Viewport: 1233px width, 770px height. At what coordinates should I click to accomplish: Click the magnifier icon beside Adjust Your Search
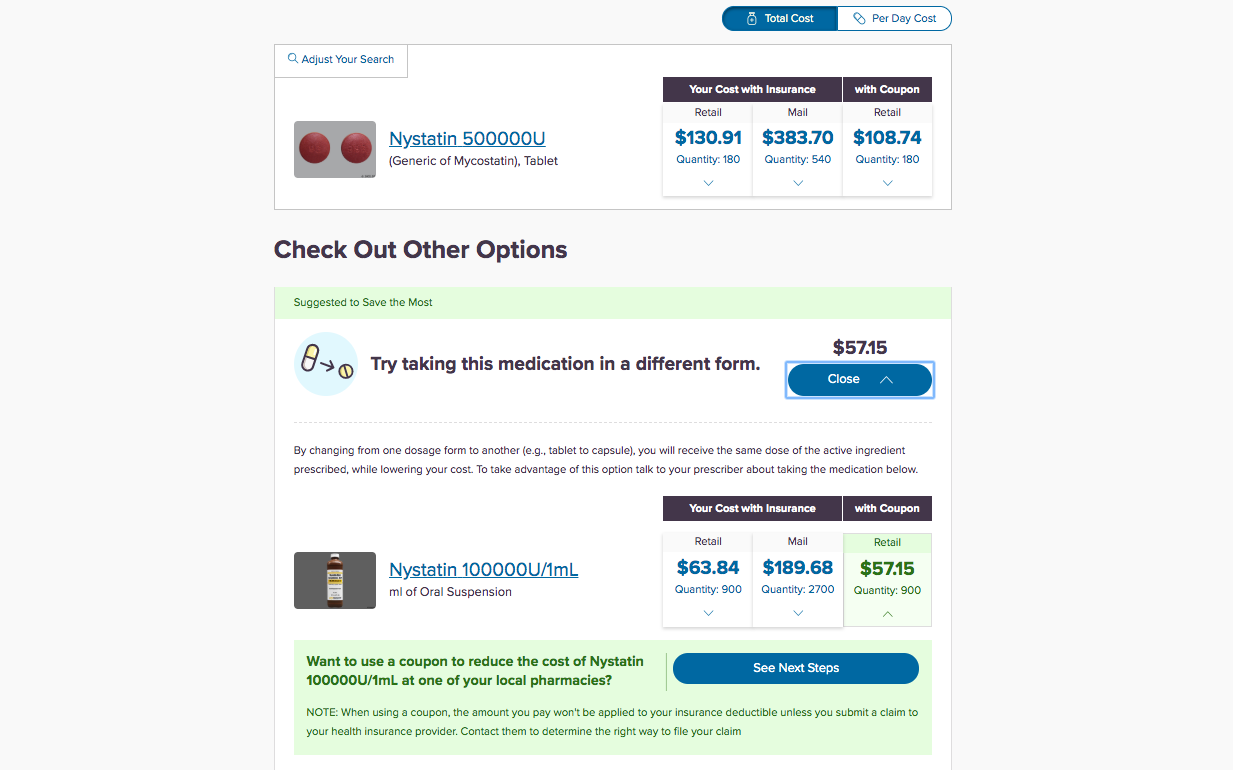pyautogui.click(x=293, y=59)
